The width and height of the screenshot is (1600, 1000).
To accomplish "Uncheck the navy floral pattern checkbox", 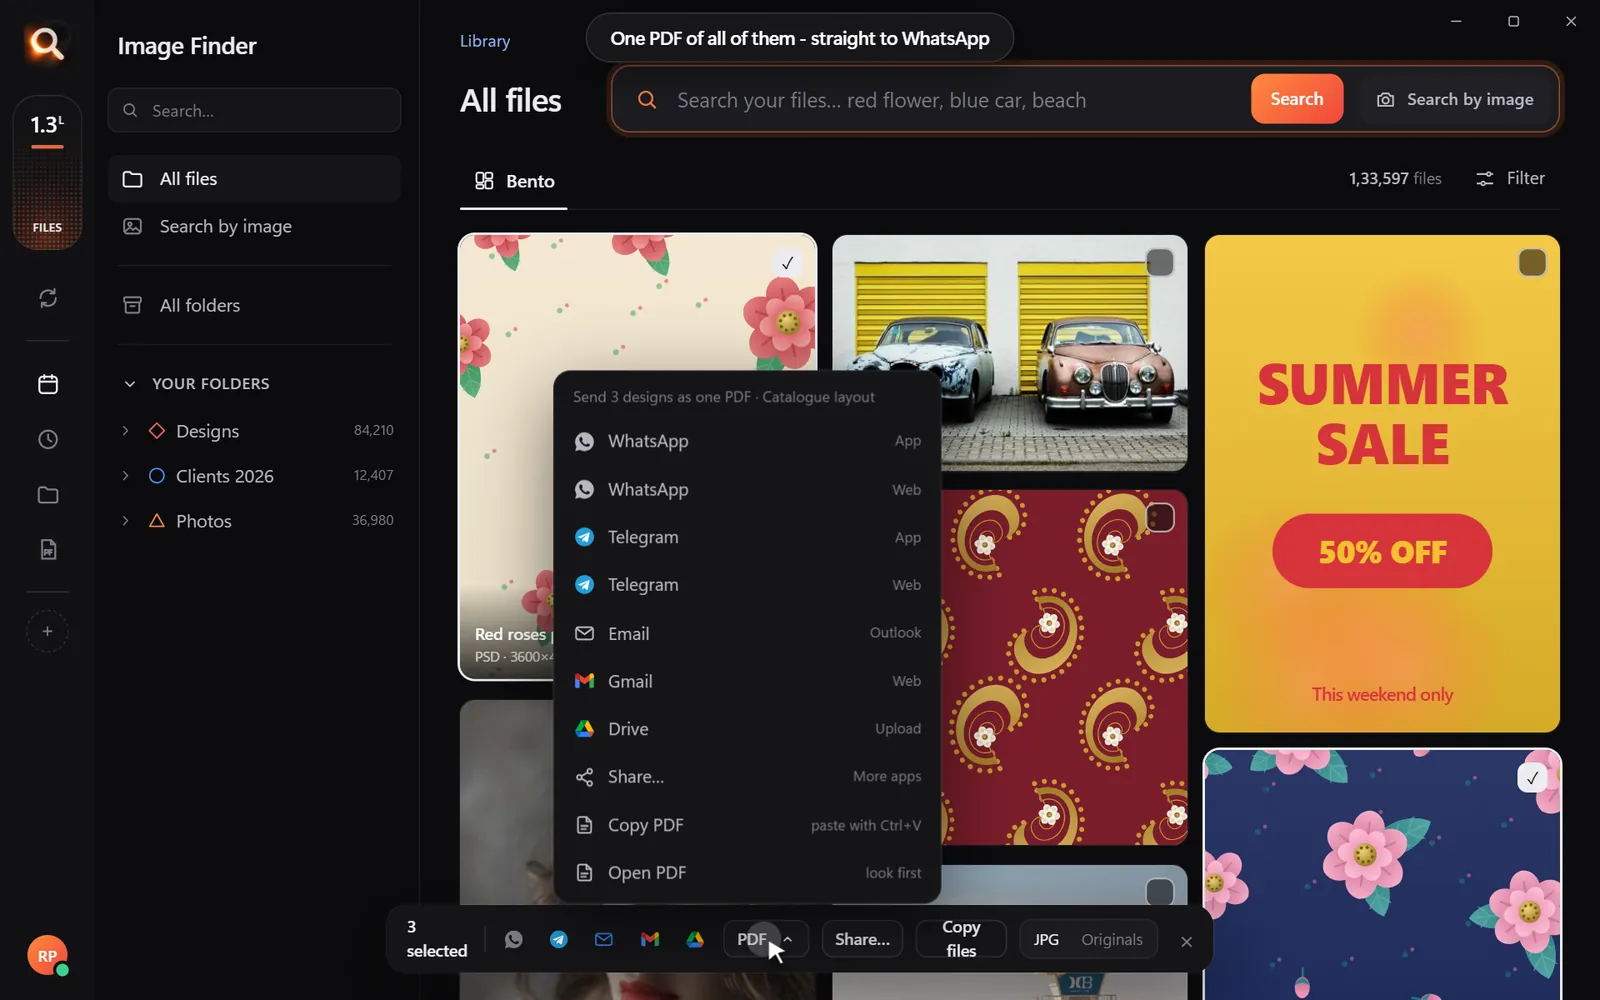I will [x=1532, y=777].
